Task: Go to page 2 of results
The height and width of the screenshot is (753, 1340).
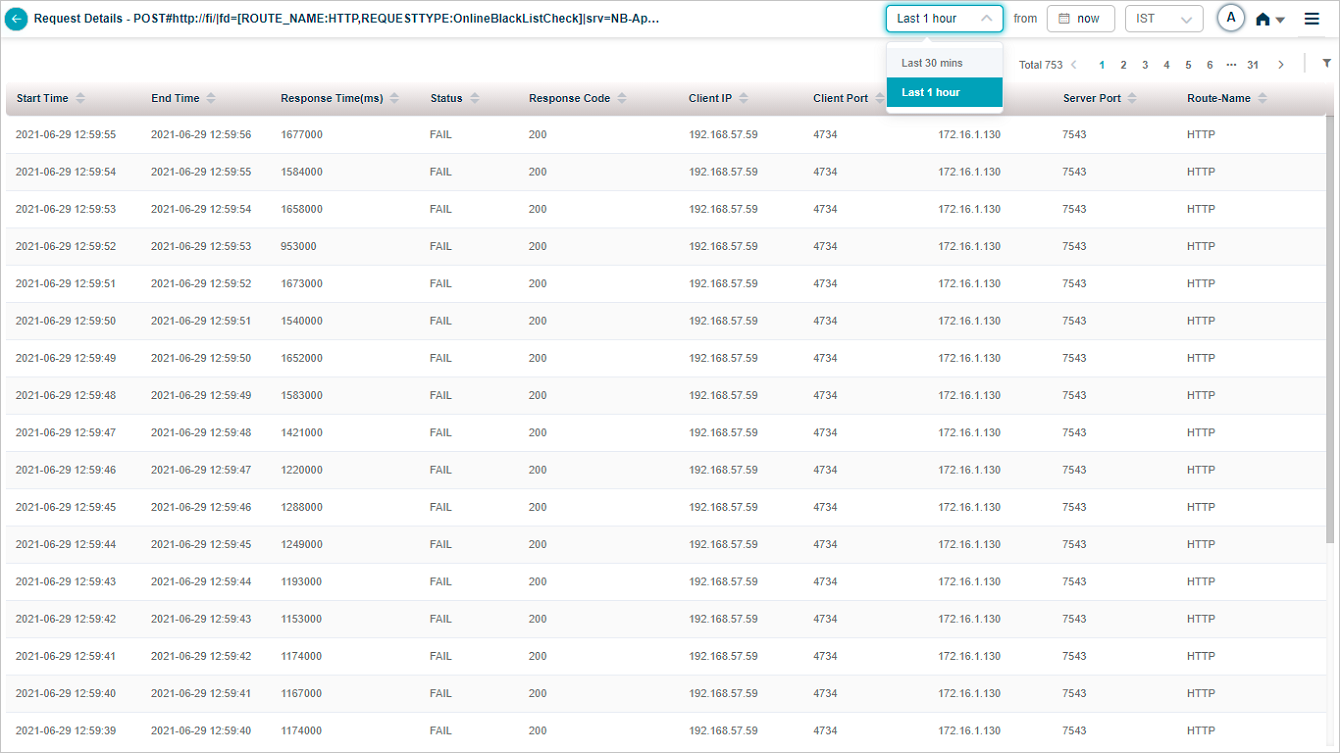Action: pos(1123,65)
